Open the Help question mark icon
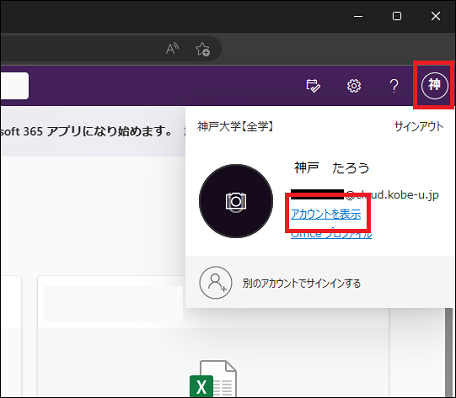Screen dimensions: 456x398 pos(394,86)
